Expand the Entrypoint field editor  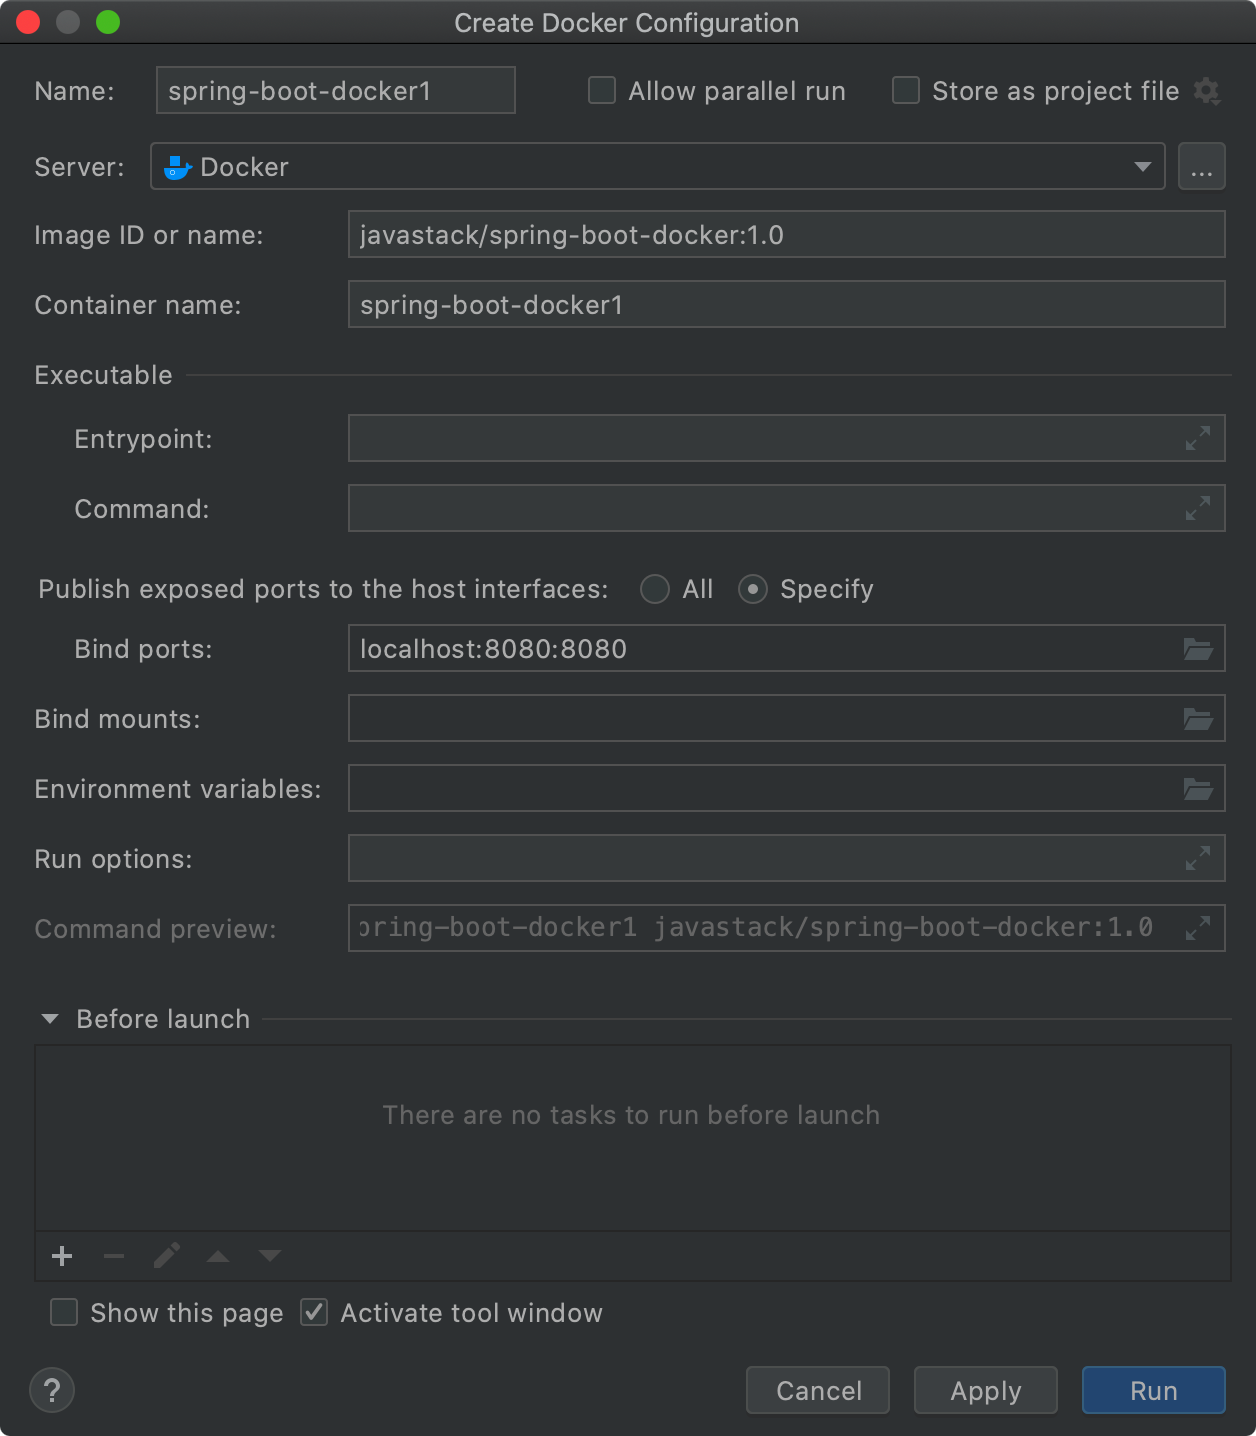coord(1198,438)
